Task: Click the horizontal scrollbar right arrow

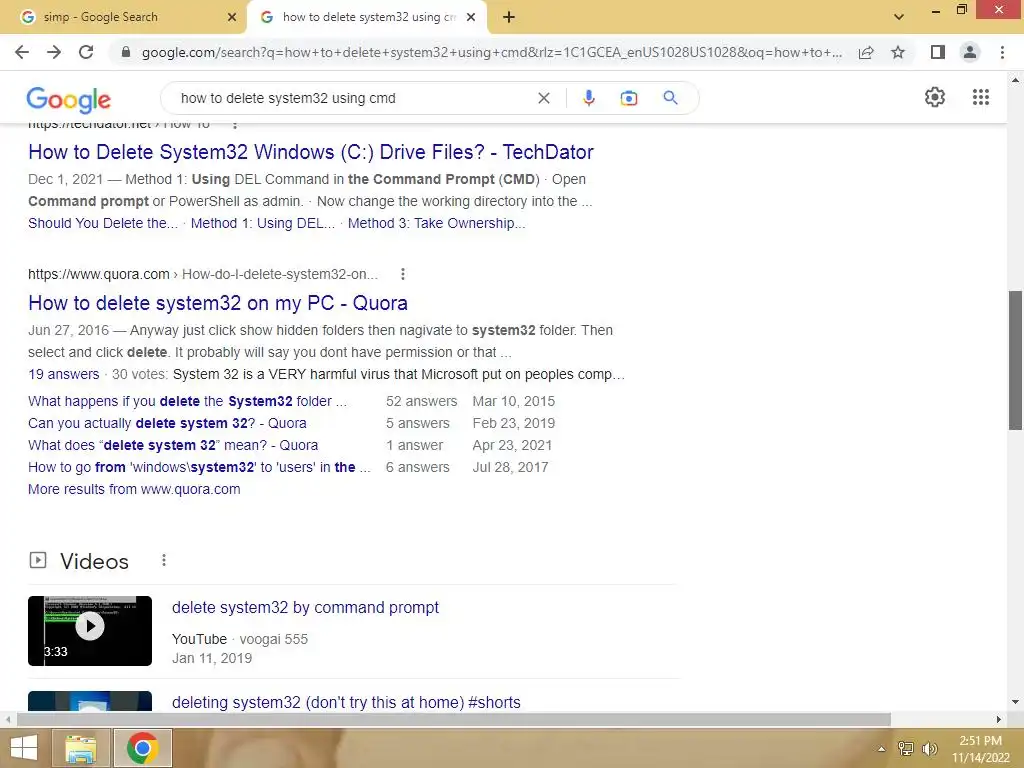Action: 998,719
